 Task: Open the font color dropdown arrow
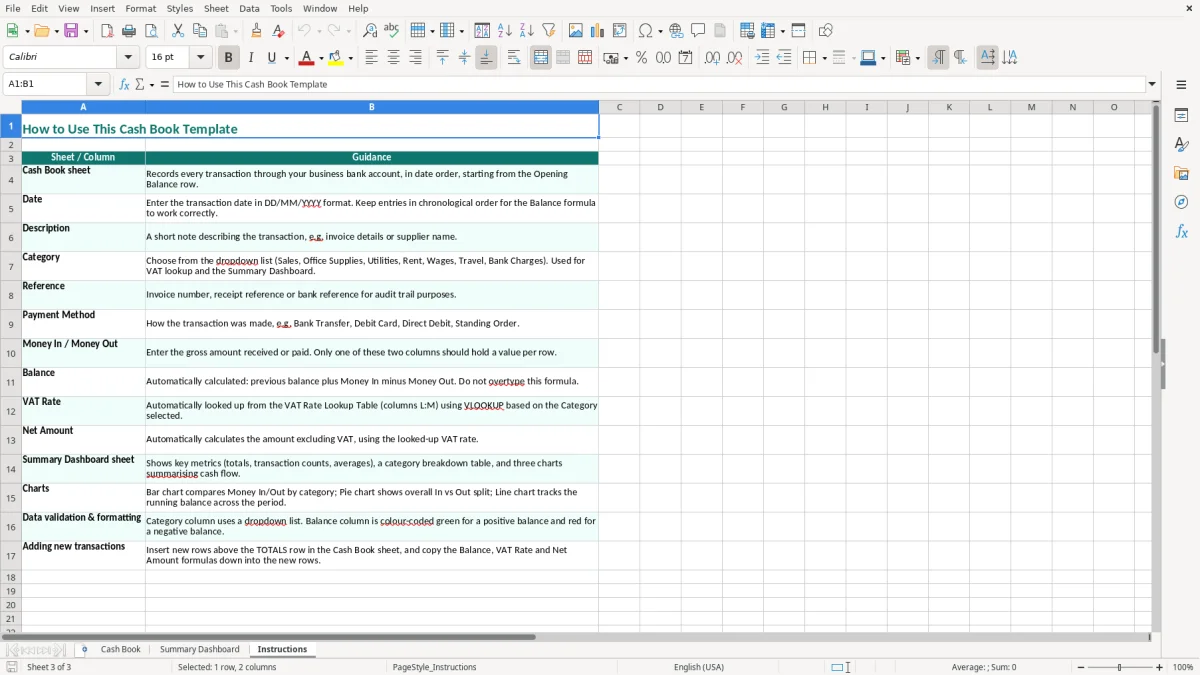(x=320, y=59)
